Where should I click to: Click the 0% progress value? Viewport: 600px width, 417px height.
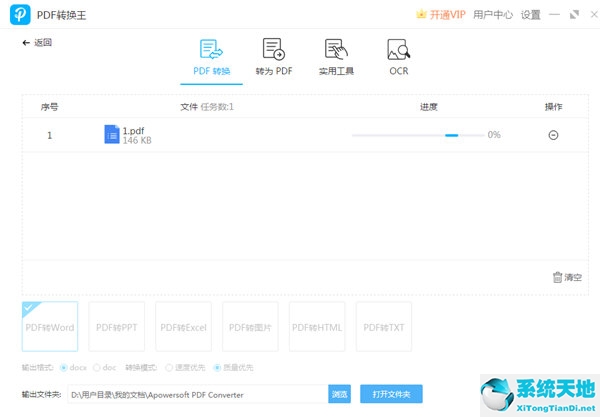[x=494, y=135]
